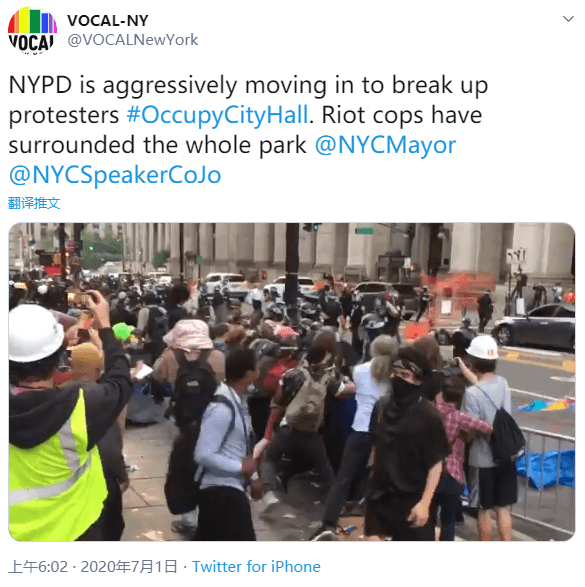
Task: Visit the @VOCALNewYork handle
Action: click(133, 40)
